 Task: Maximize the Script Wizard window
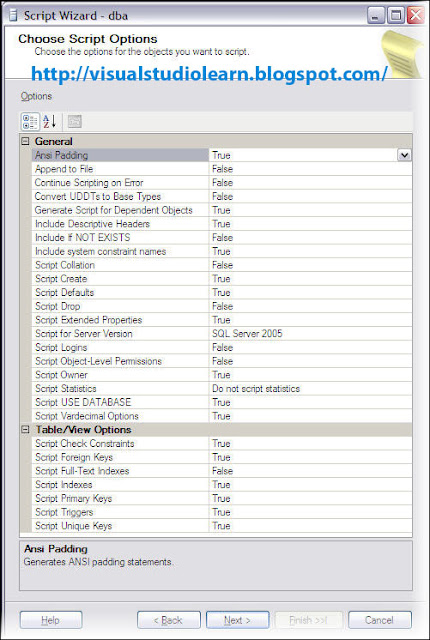pos(396,16)
